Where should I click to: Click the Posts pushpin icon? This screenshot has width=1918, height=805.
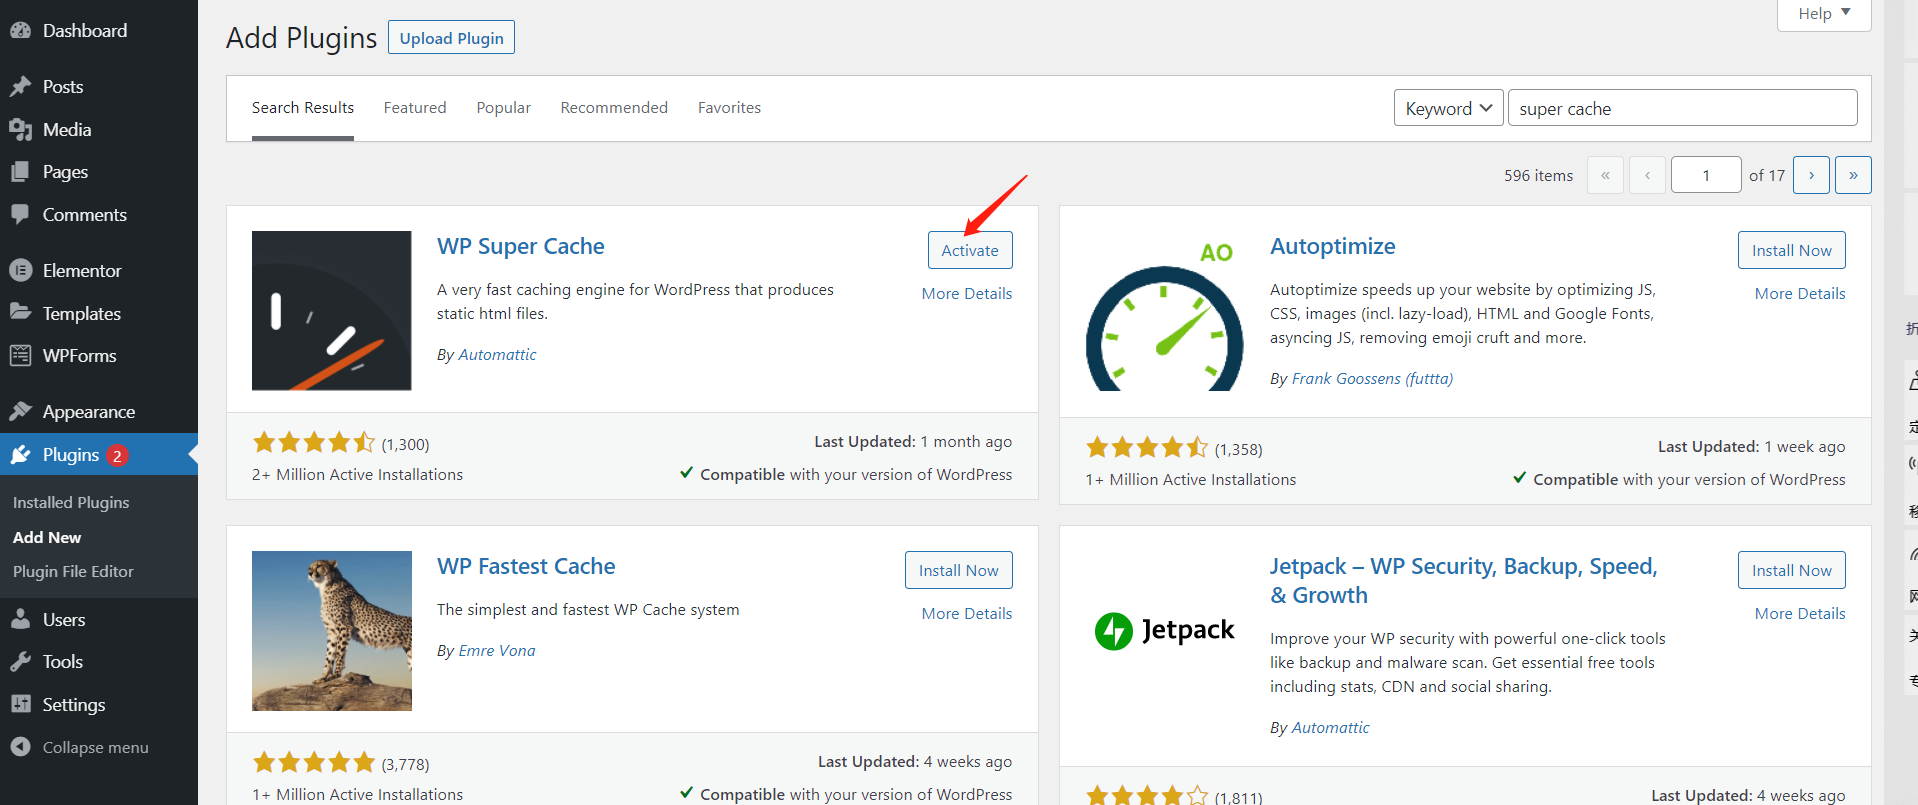click(21, 87)
